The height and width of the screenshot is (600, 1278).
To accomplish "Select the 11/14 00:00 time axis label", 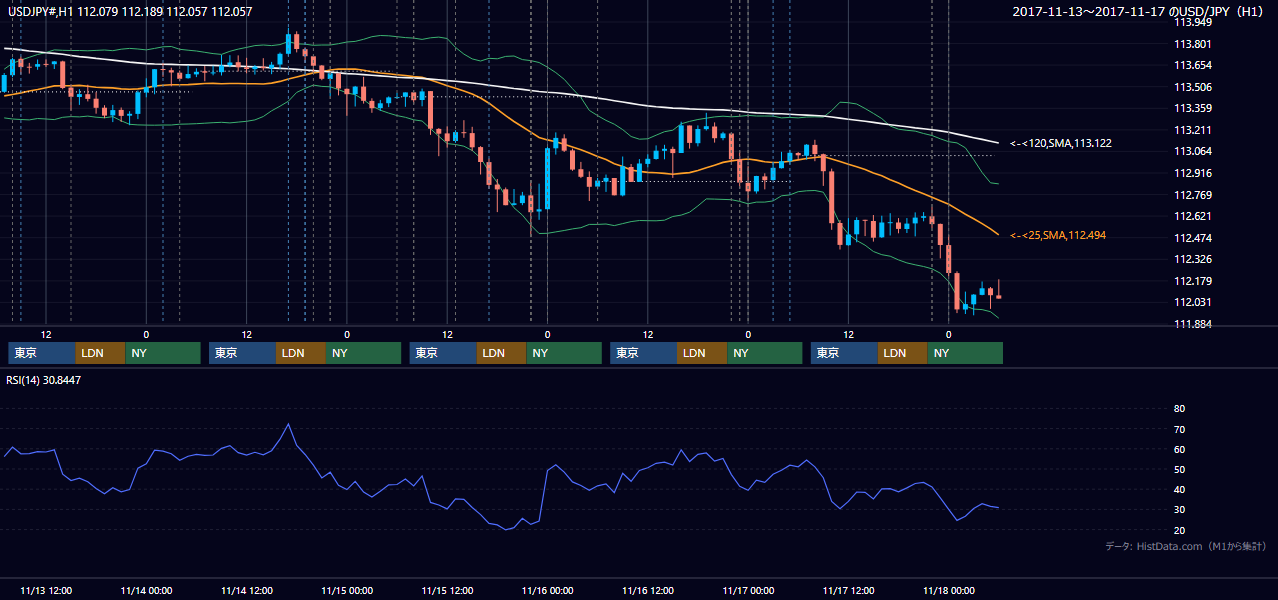I will (x=146, y=590).
